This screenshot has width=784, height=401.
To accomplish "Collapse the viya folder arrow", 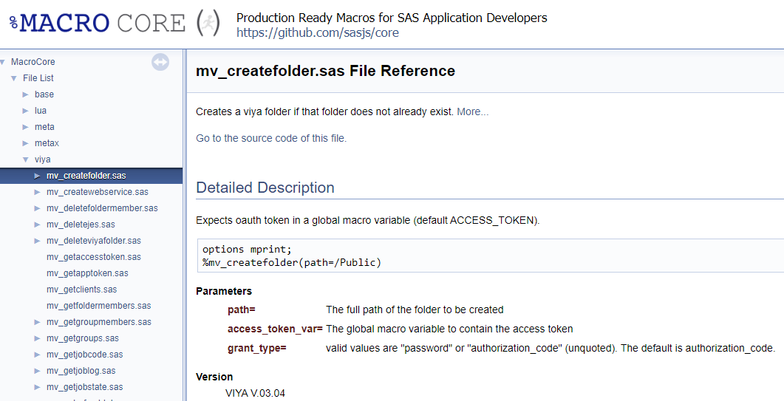I will point(26,159).
